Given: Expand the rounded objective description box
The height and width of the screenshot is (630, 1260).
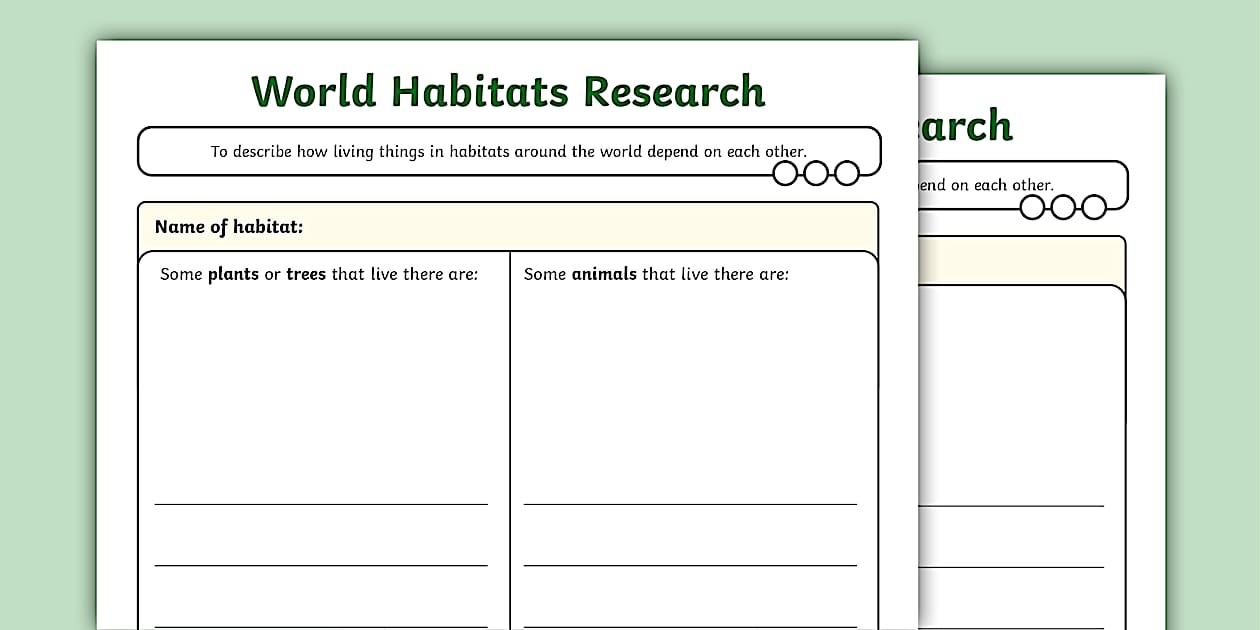Looking at the screenshot, I should coord(508,152).
